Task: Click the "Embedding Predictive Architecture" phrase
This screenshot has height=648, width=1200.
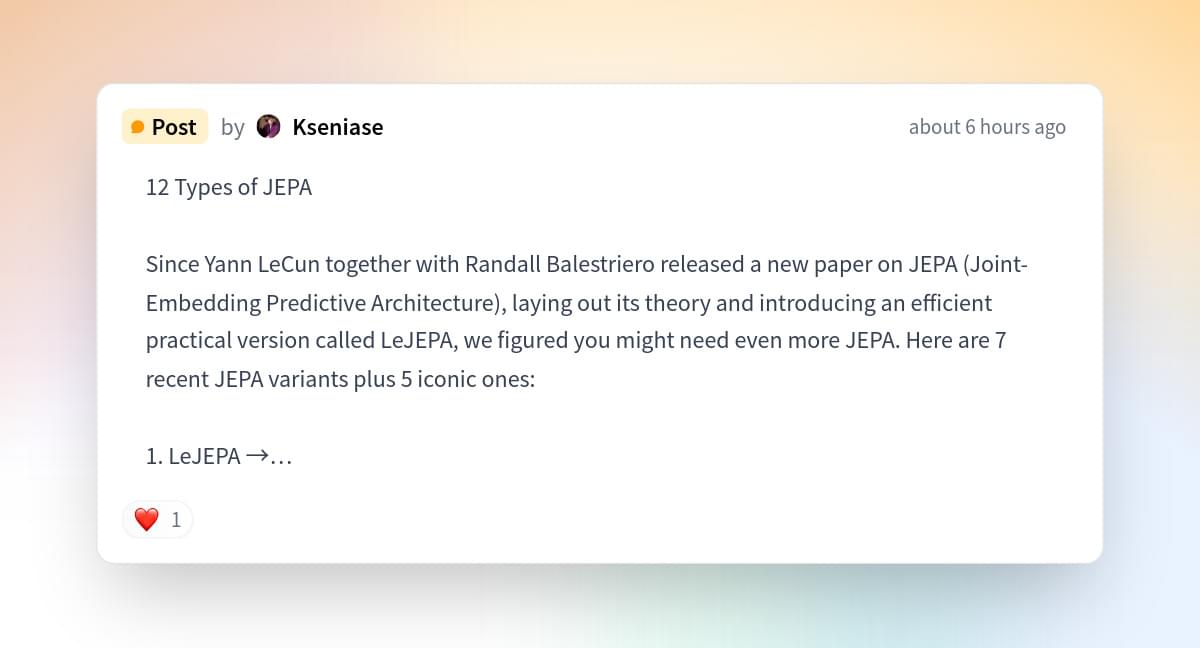Action: point(307,303)
